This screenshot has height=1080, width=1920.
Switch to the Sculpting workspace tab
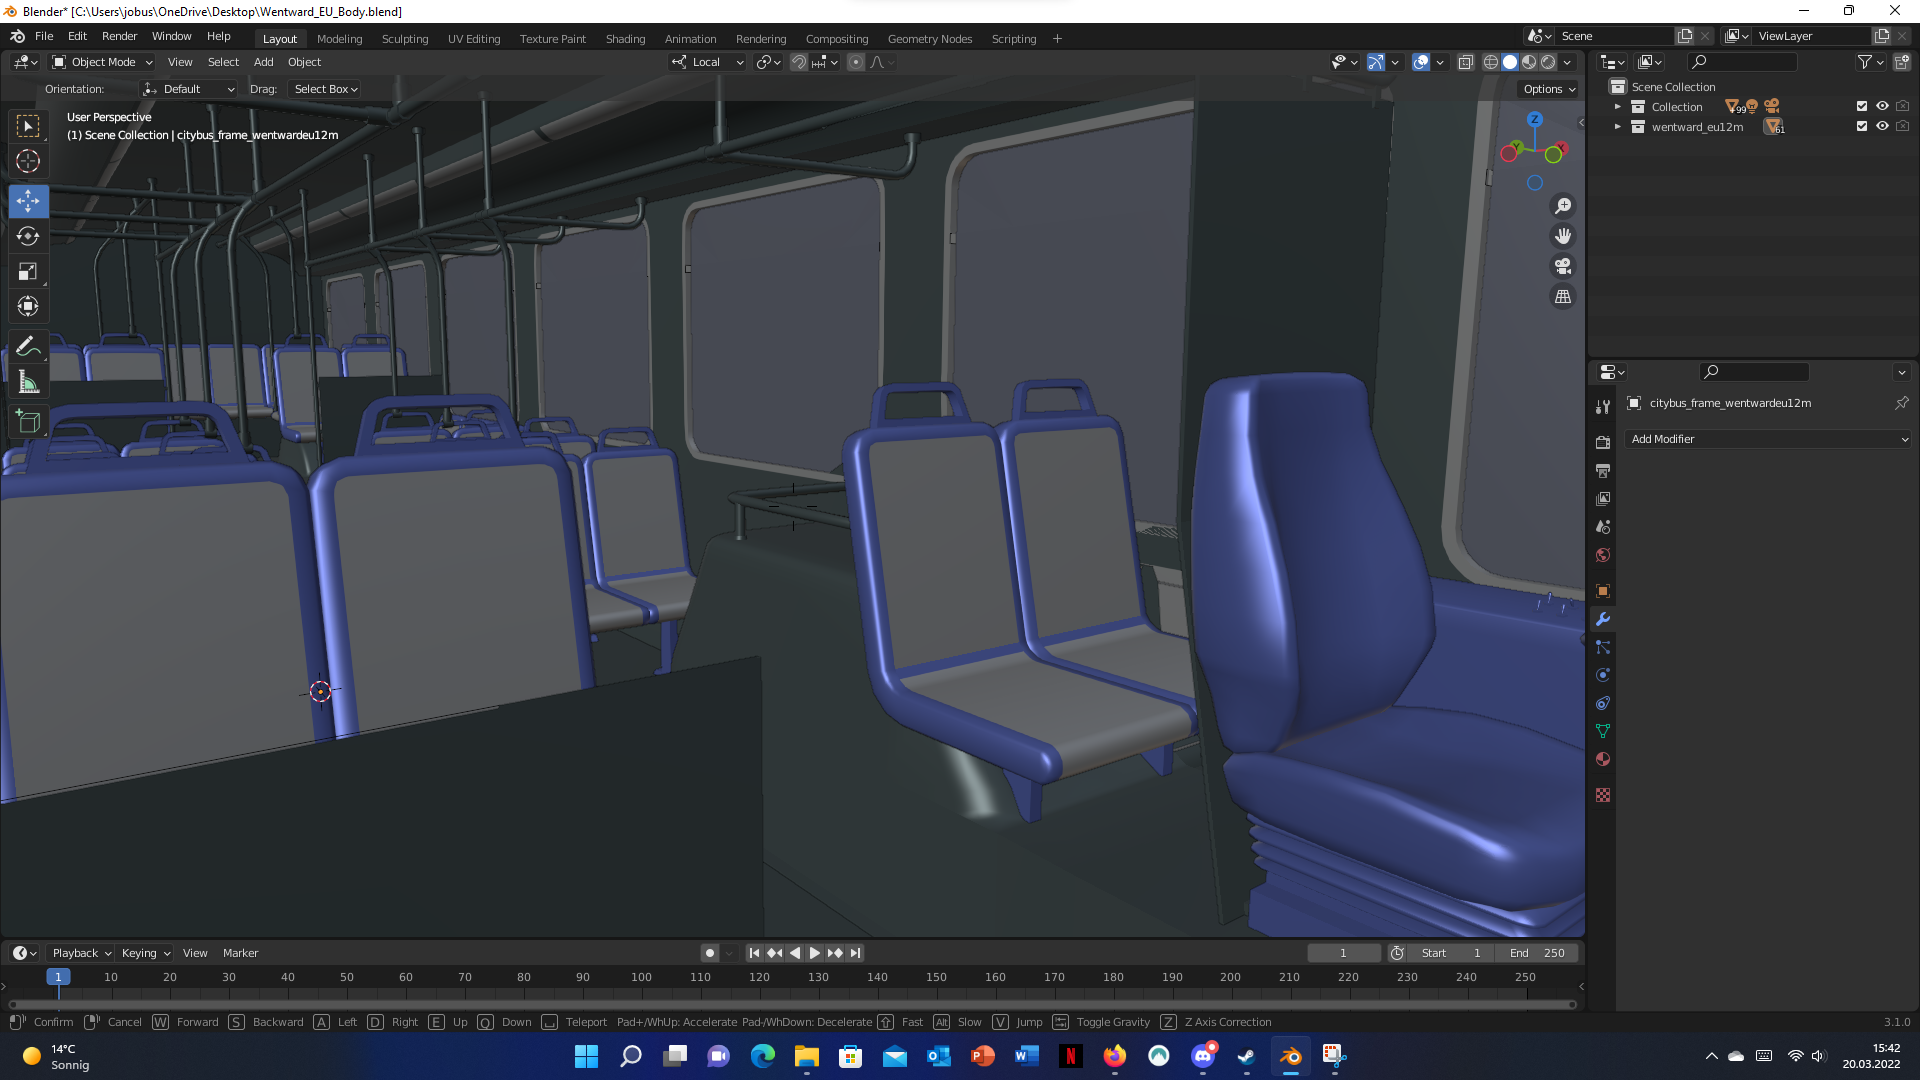[404, 39]
